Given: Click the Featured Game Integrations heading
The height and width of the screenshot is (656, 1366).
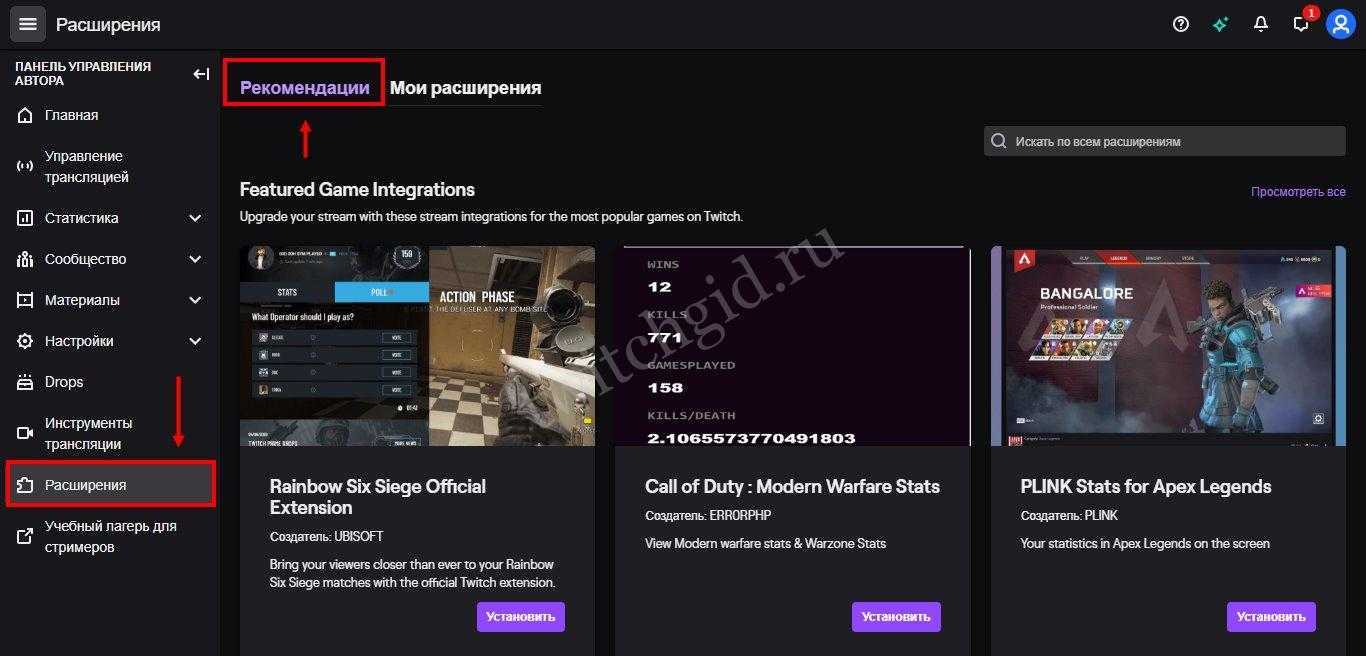Looking at the screenshot, I should point(357,190).
